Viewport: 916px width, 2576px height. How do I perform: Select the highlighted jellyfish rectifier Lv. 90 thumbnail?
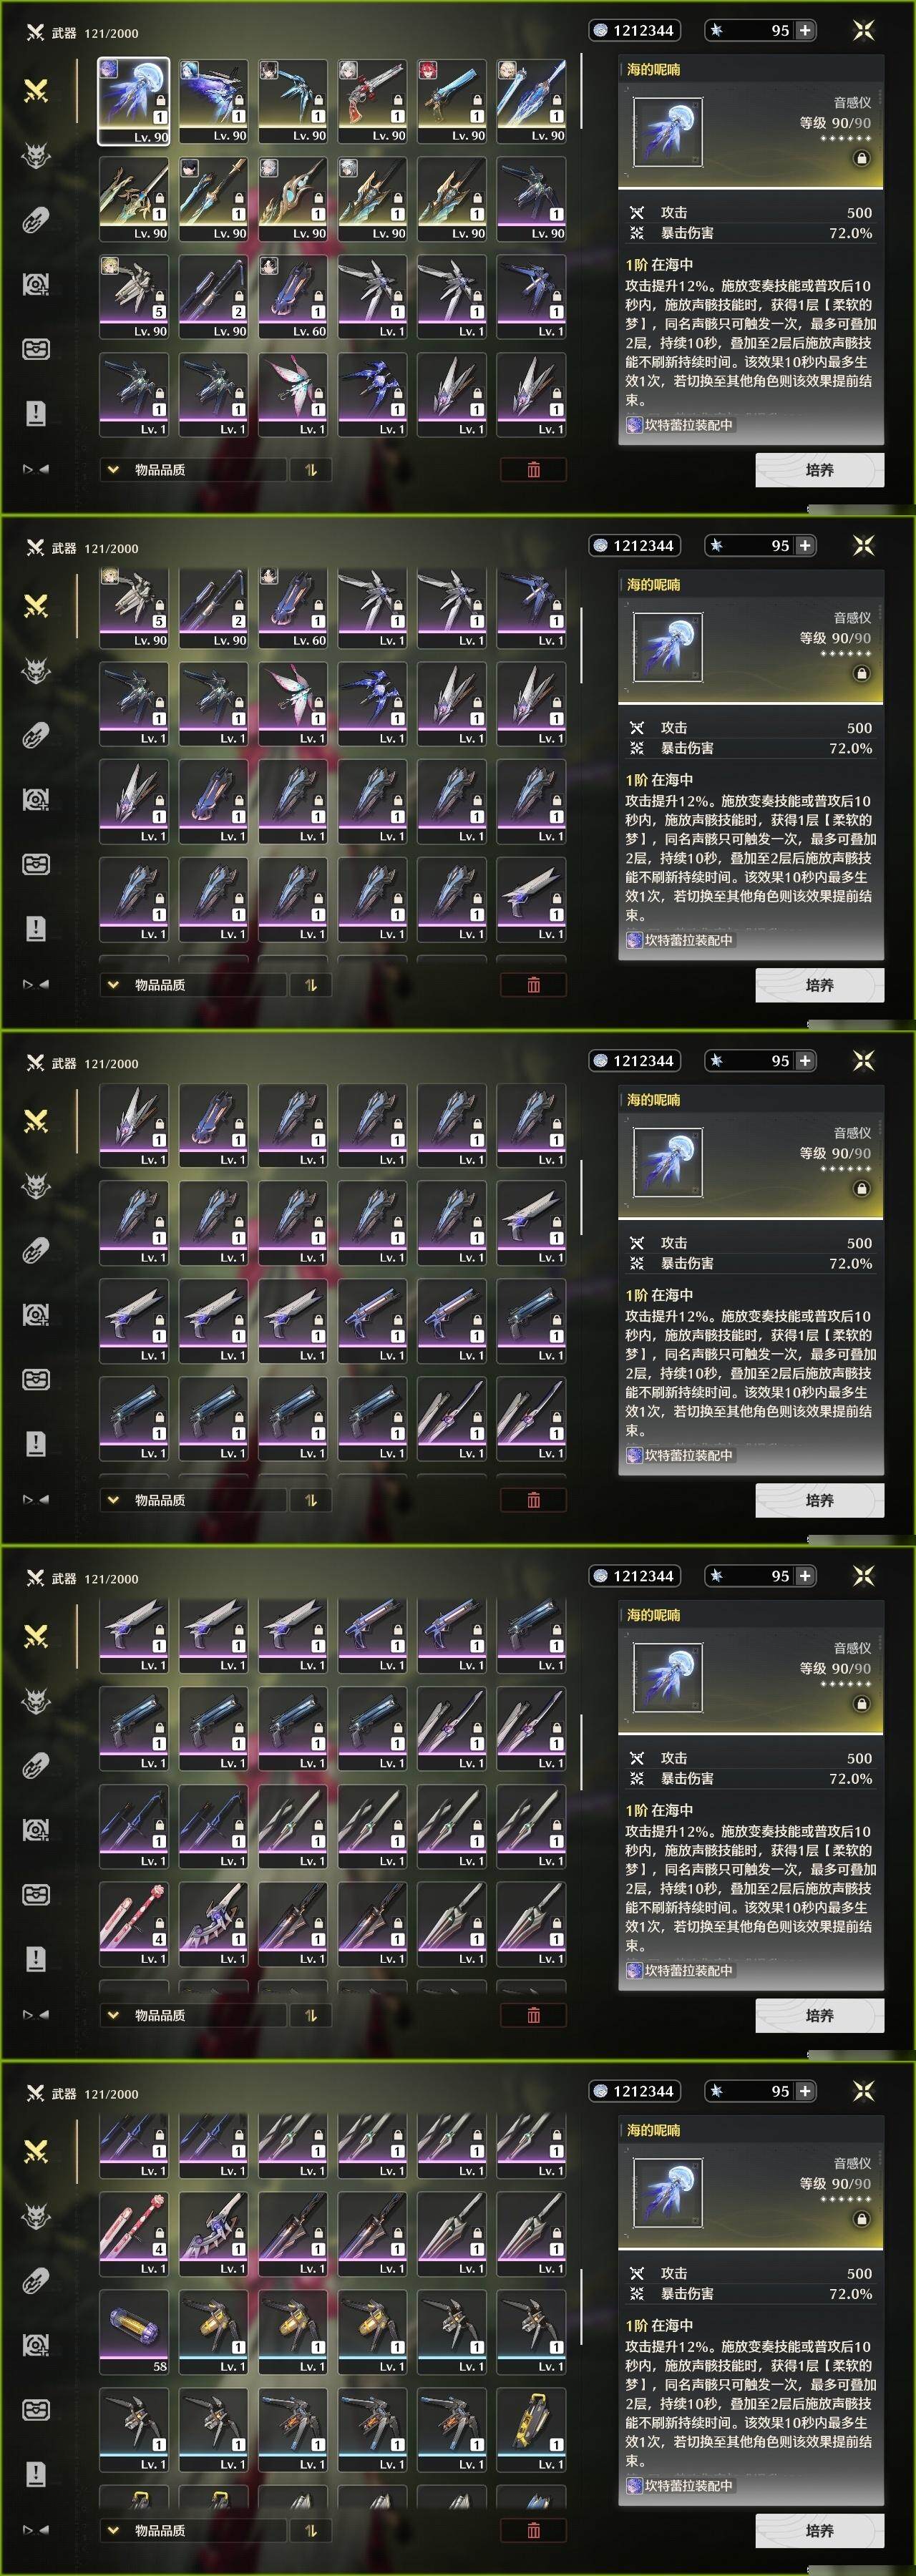134,101
